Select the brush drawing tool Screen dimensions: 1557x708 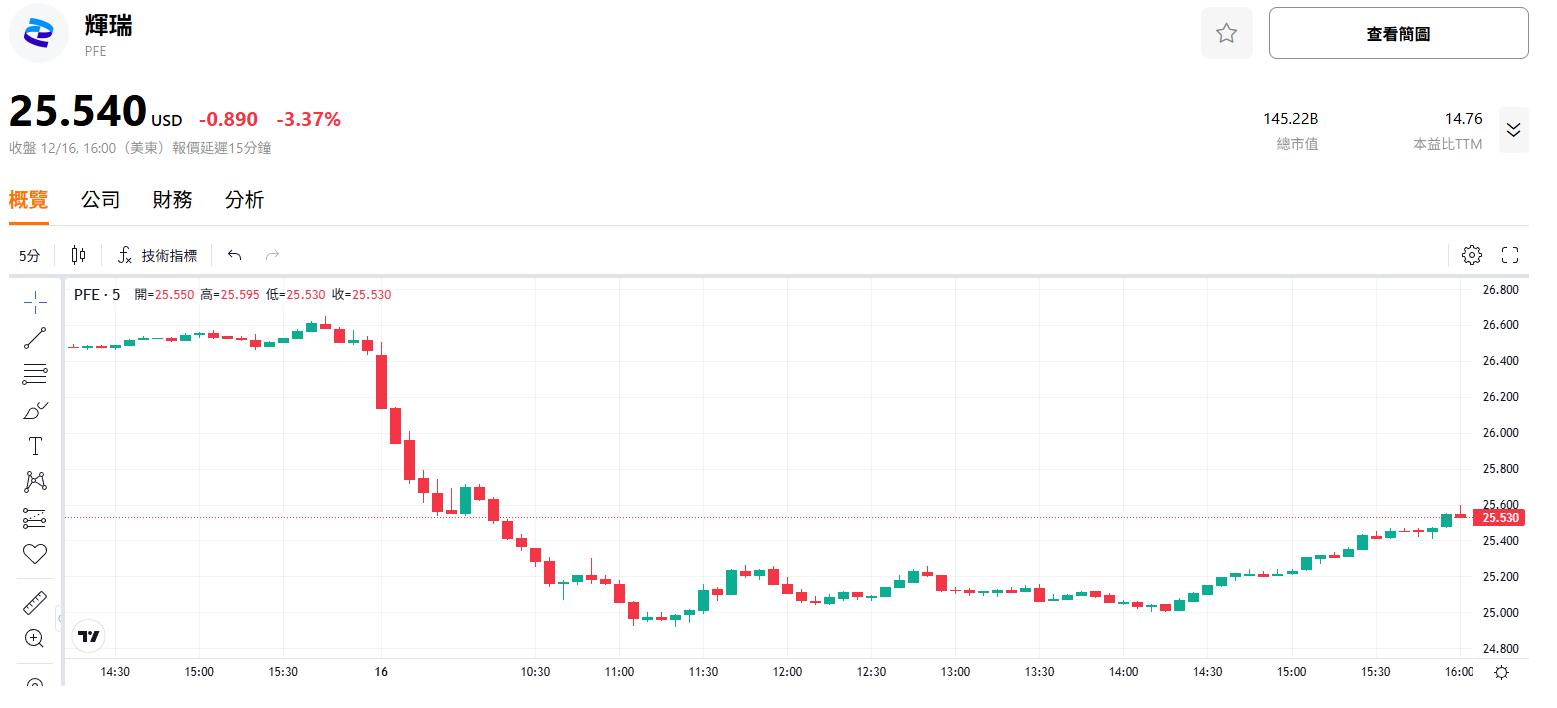coord(35,410)
